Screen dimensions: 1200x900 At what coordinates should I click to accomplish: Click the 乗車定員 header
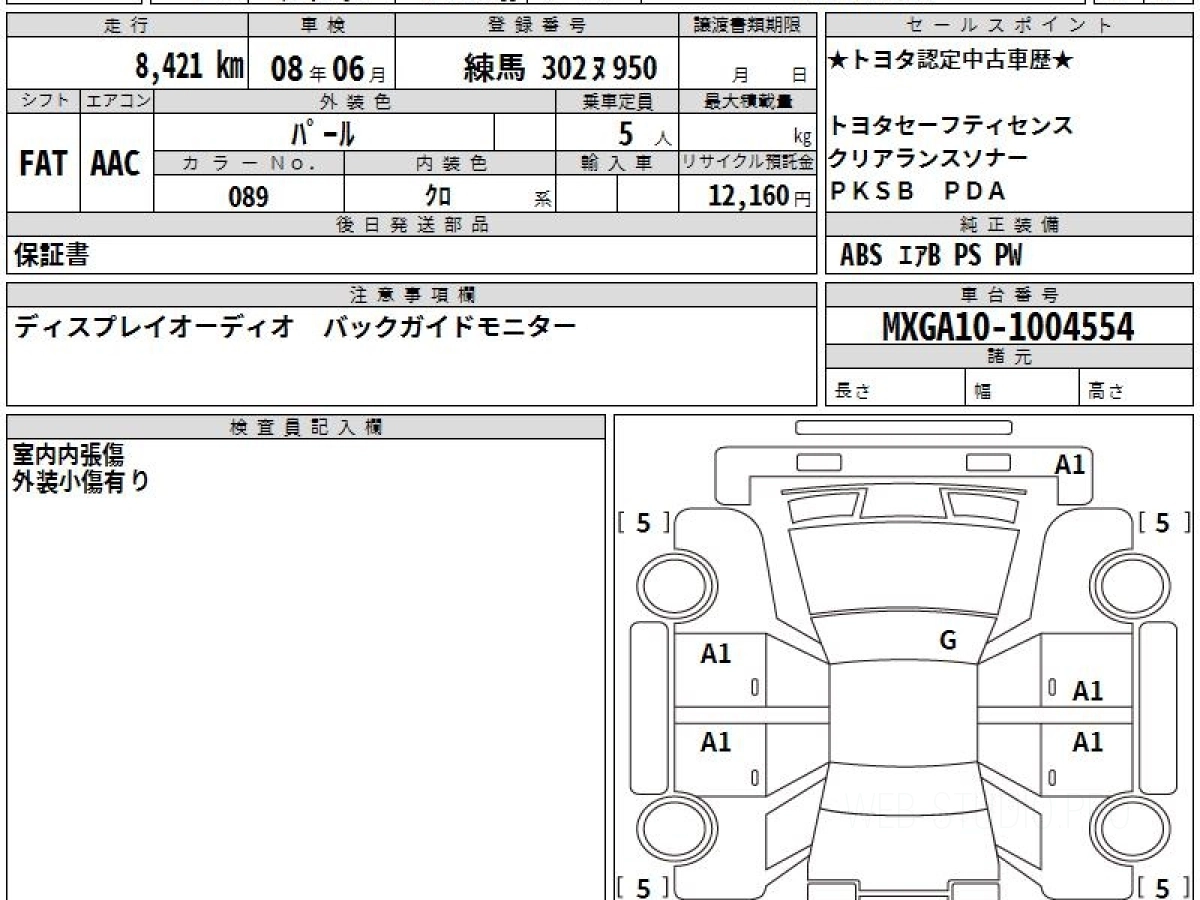click(x=617, y=101)
